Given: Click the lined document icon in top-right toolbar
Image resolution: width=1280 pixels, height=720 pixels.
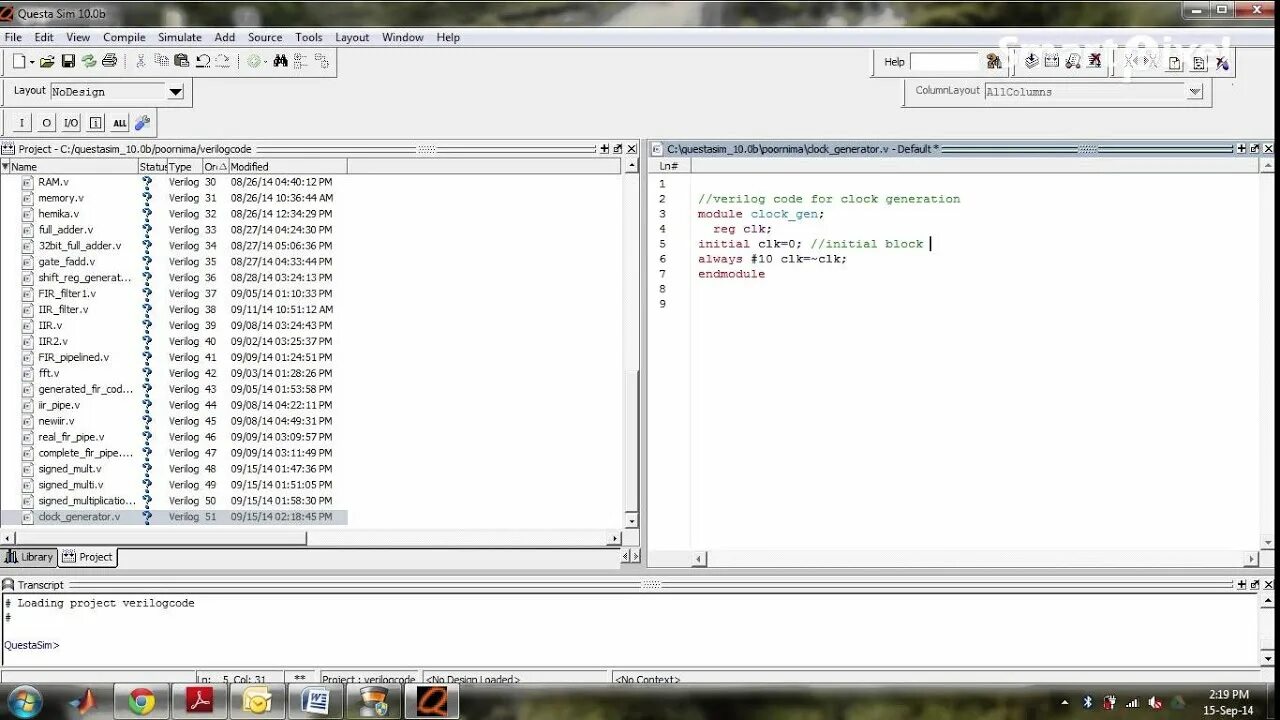Looking at the screenshot, I should (x=1200, y=63).
